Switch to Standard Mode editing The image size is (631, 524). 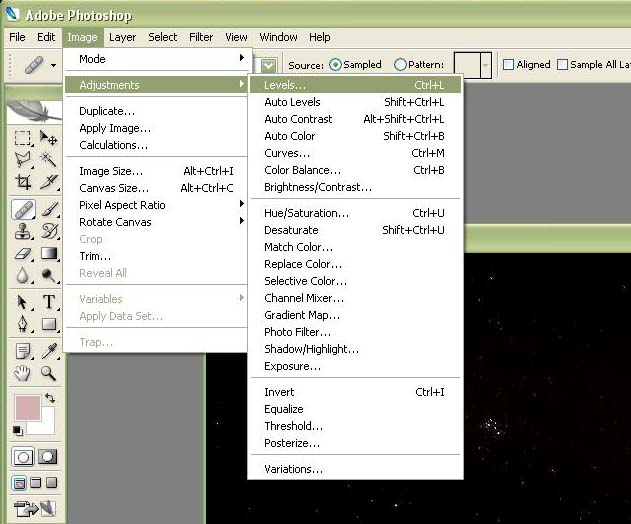pos(23,457)
